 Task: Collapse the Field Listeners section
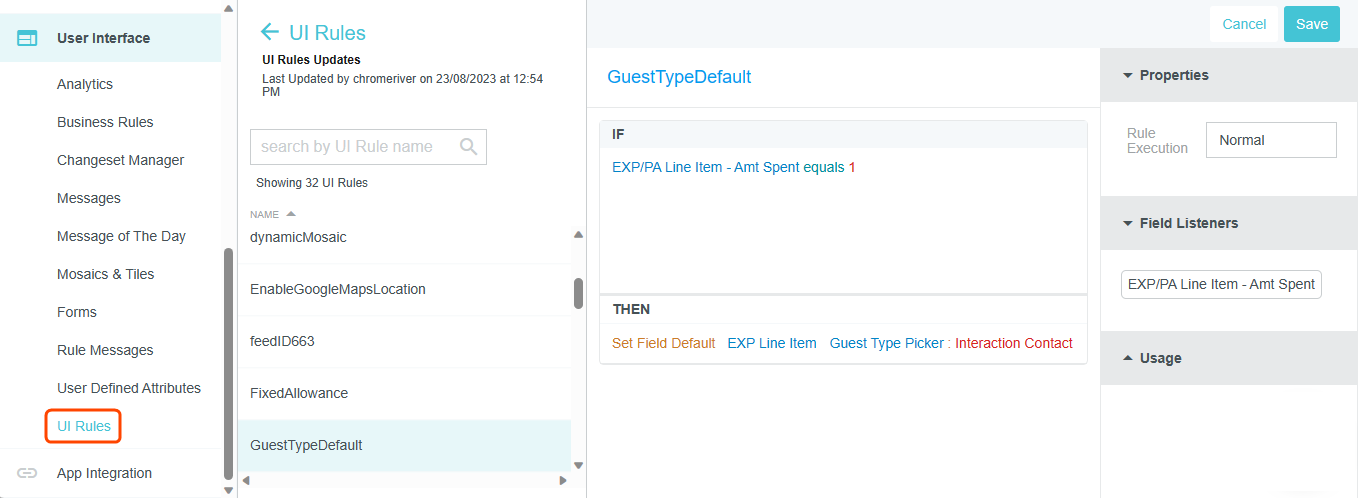click(x=1128, y=223)
